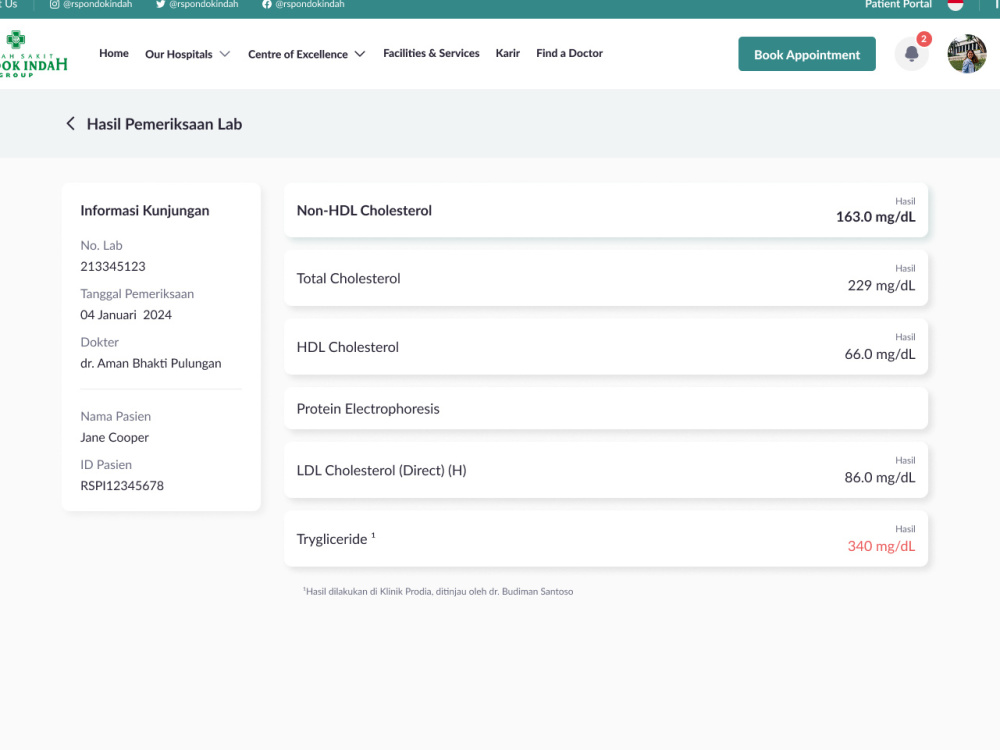Click the 86.0 mg/dL result value
Screen dimensions: 1000x750
pos(880,477)
